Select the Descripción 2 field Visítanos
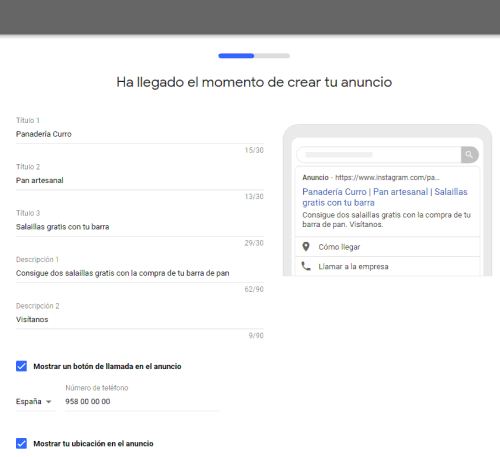 [140, 319]
